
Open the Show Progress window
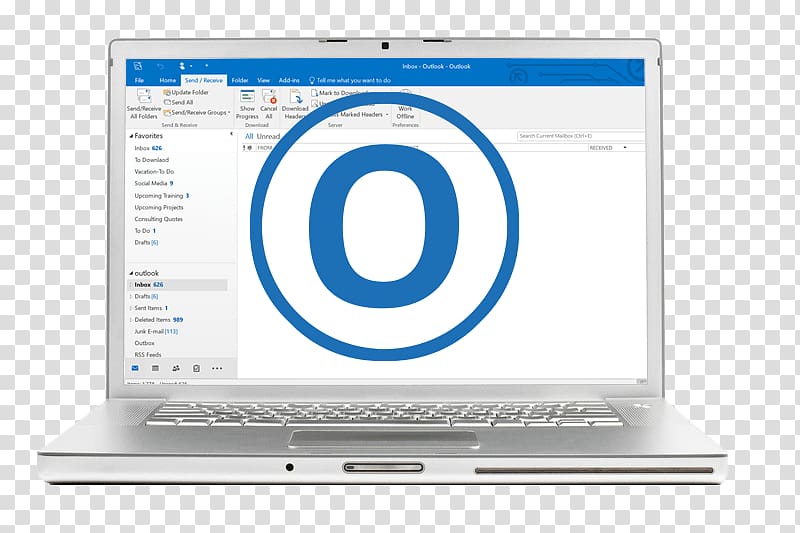pyautogui.click(x=247, y=105)
